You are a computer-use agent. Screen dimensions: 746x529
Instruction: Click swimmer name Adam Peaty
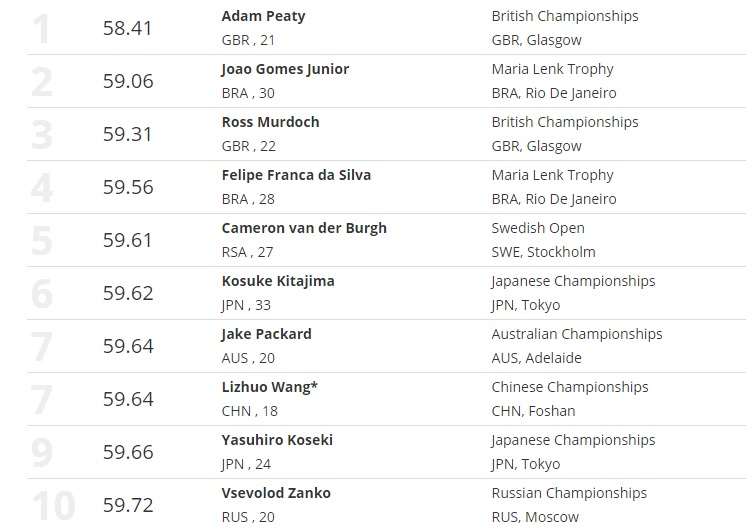263,16
